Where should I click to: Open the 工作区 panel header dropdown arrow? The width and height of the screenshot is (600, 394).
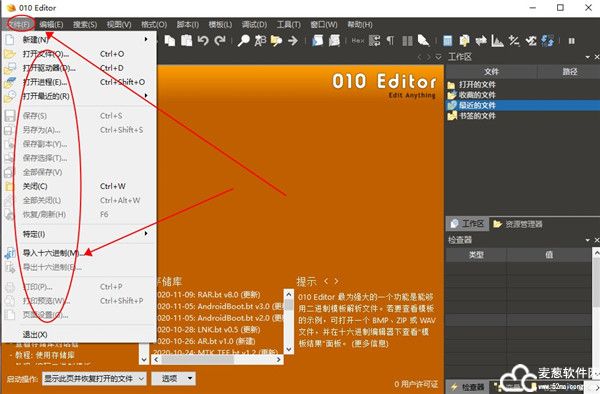tap(587, 57)
